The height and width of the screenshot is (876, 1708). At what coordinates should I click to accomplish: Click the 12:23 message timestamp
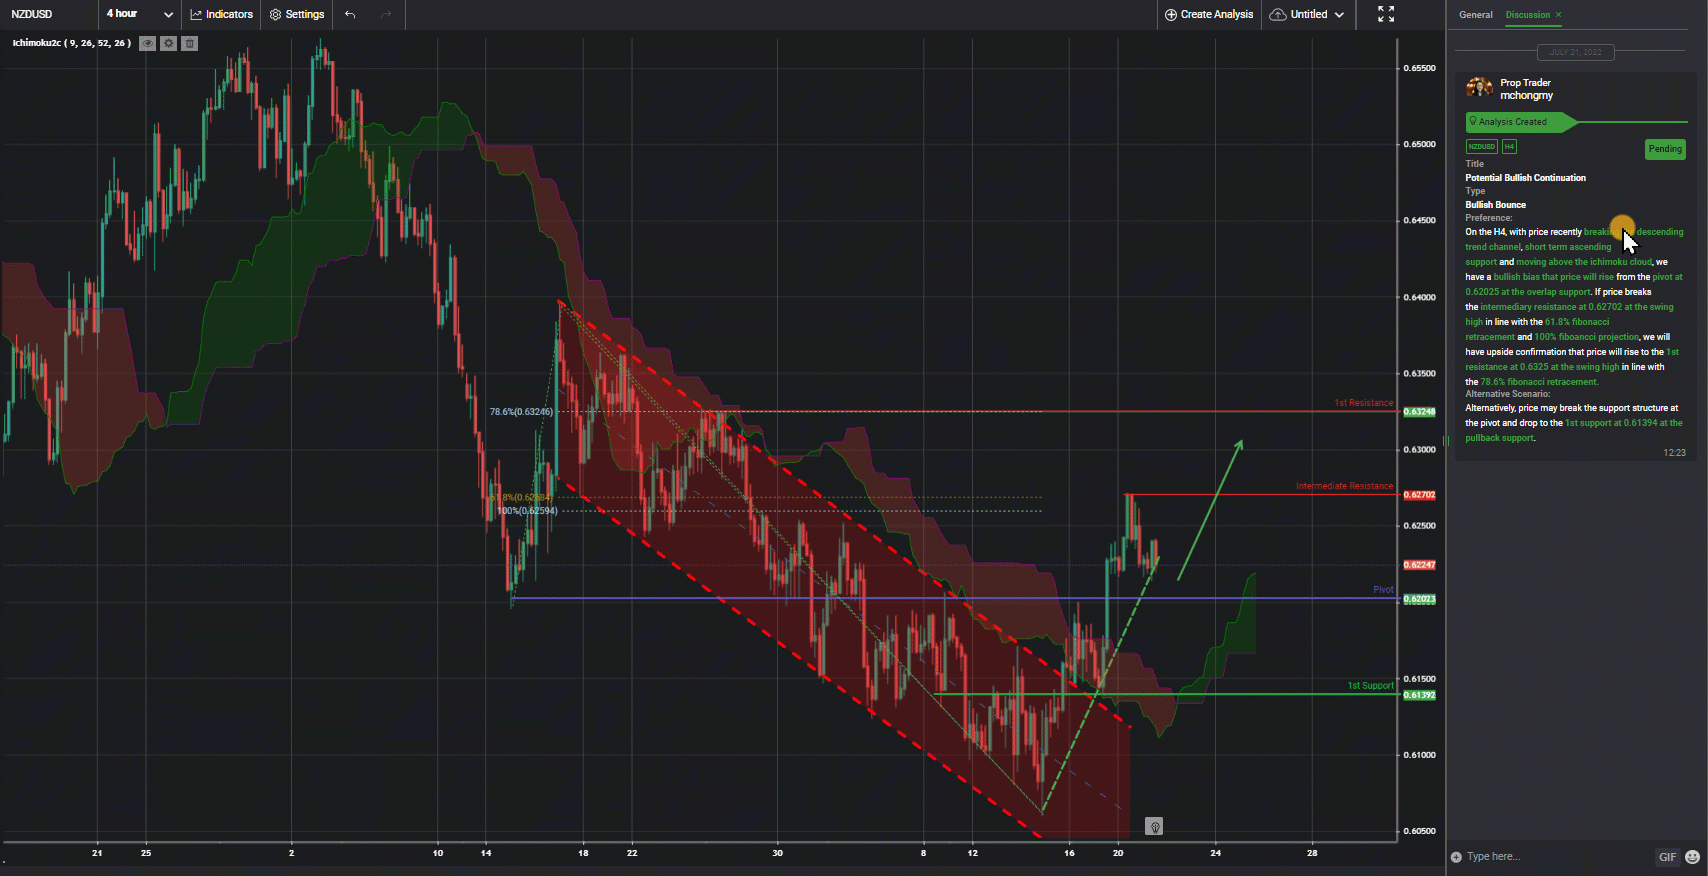(x=1674, y=453)
